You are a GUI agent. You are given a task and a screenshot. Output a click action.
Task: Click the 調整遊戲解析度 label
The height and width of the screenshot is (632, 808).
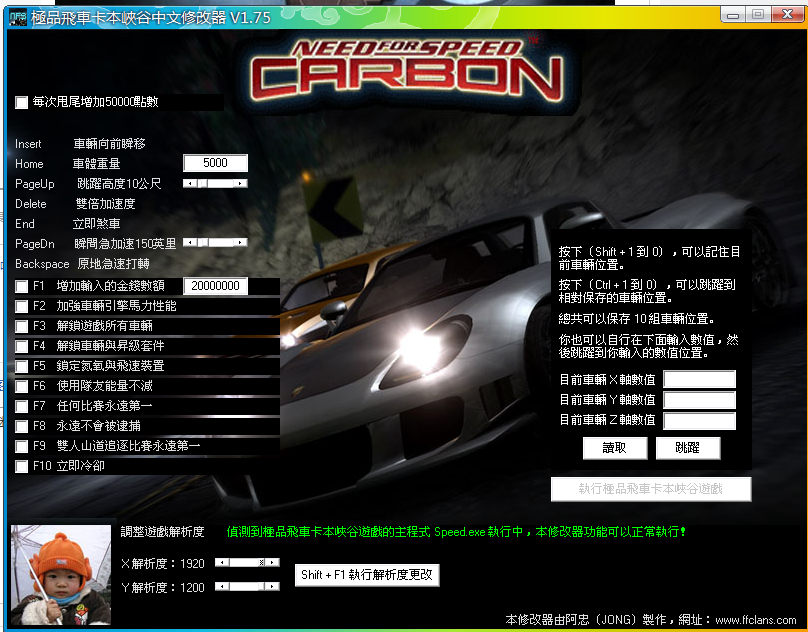[x=162, y=531]
